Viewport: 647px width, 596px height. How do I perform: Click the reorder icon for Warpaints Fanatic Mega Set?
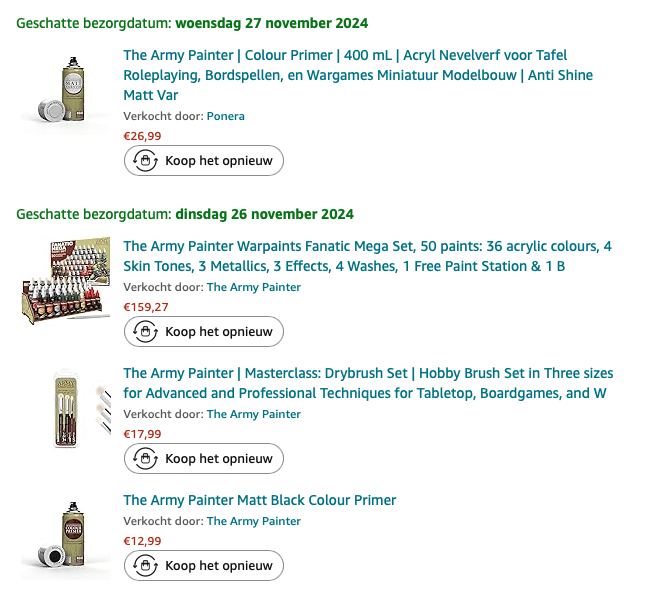[x=145, y=331]
